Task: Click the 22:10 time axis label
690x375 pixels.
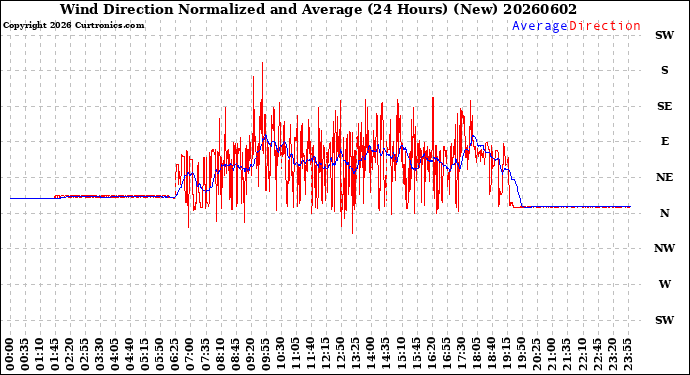Action: tap(582, 355)
